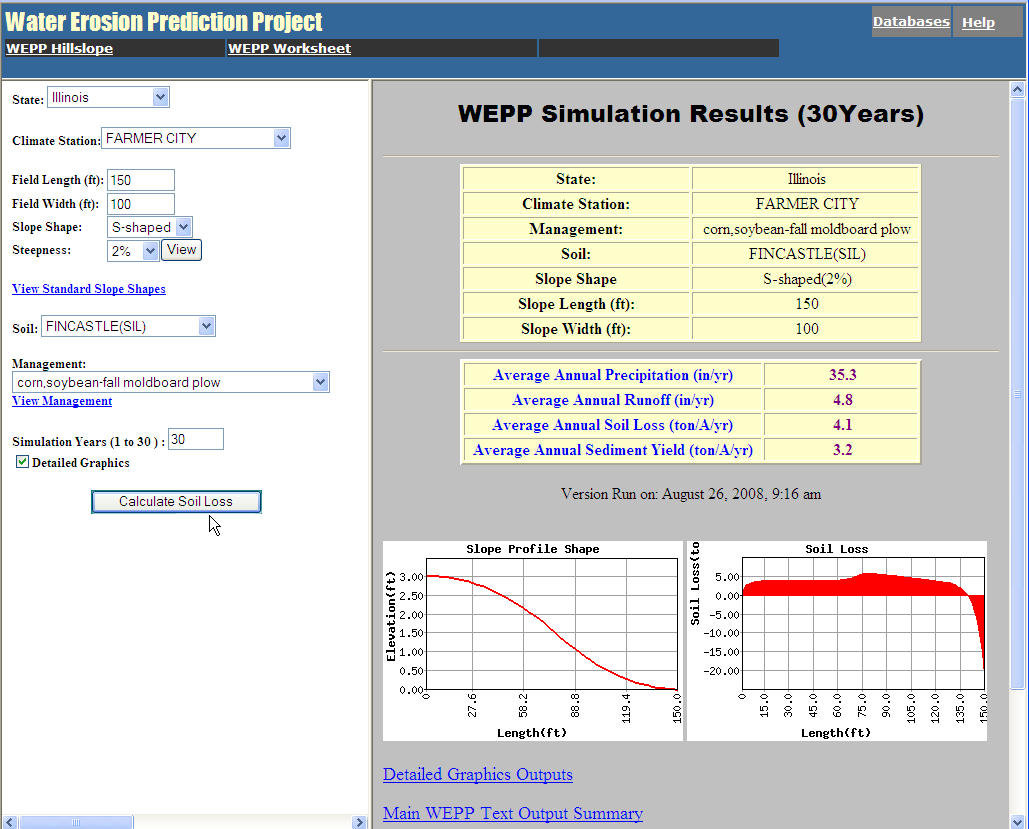Image resolution: width=1029 pixels, height=829 pixels.
Task: Switch to the WEPP Hillslope tab
Action: [60, 49]
